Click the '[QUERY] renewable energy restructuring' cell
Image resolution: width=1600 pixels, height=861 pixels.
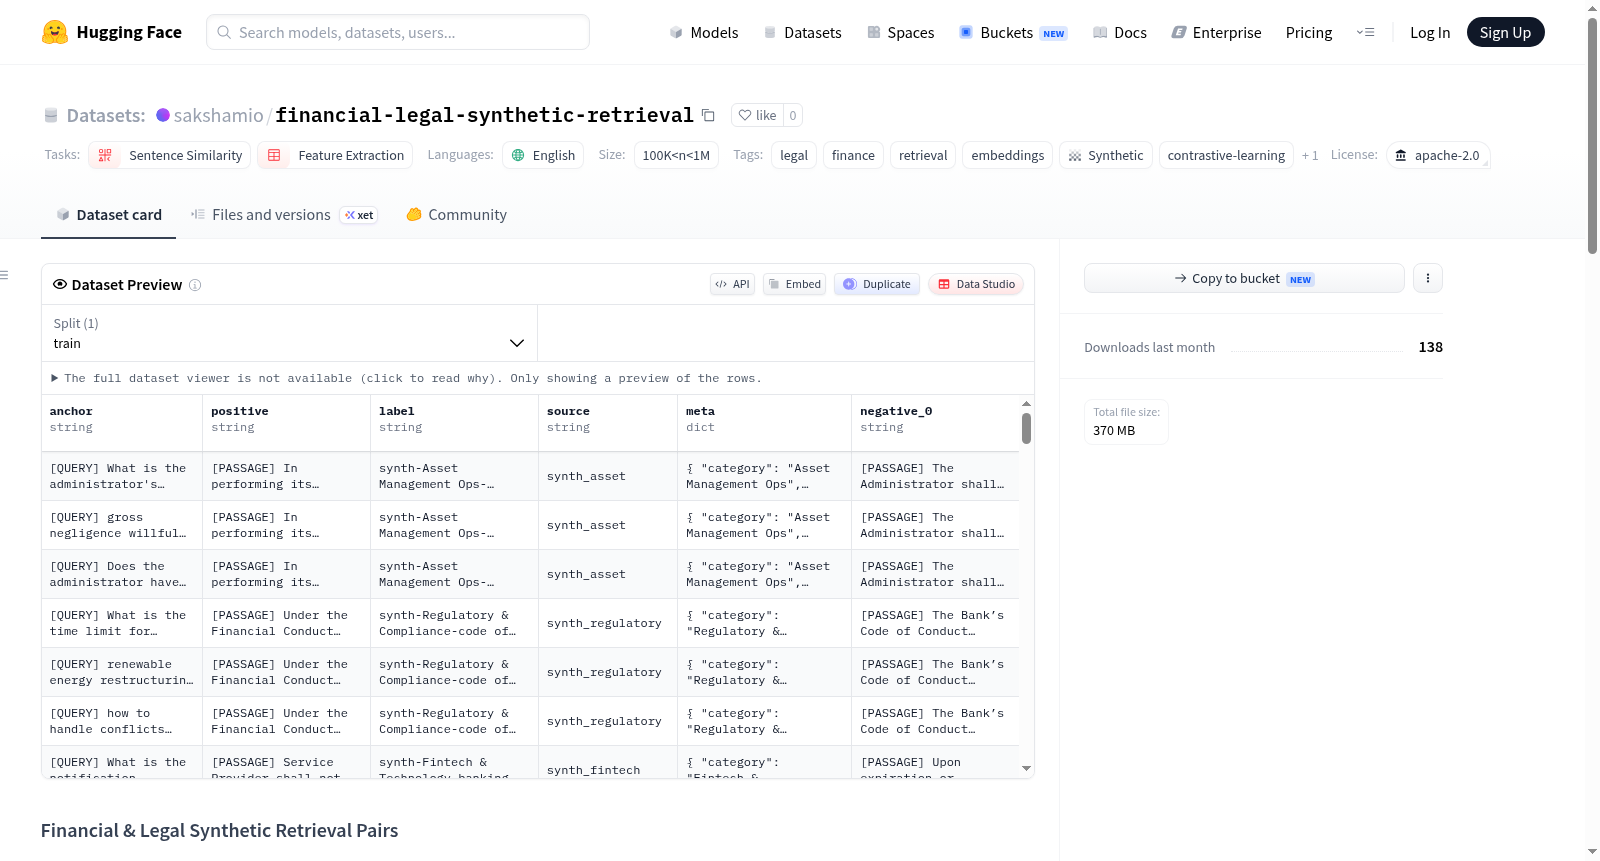pos(122,672)
